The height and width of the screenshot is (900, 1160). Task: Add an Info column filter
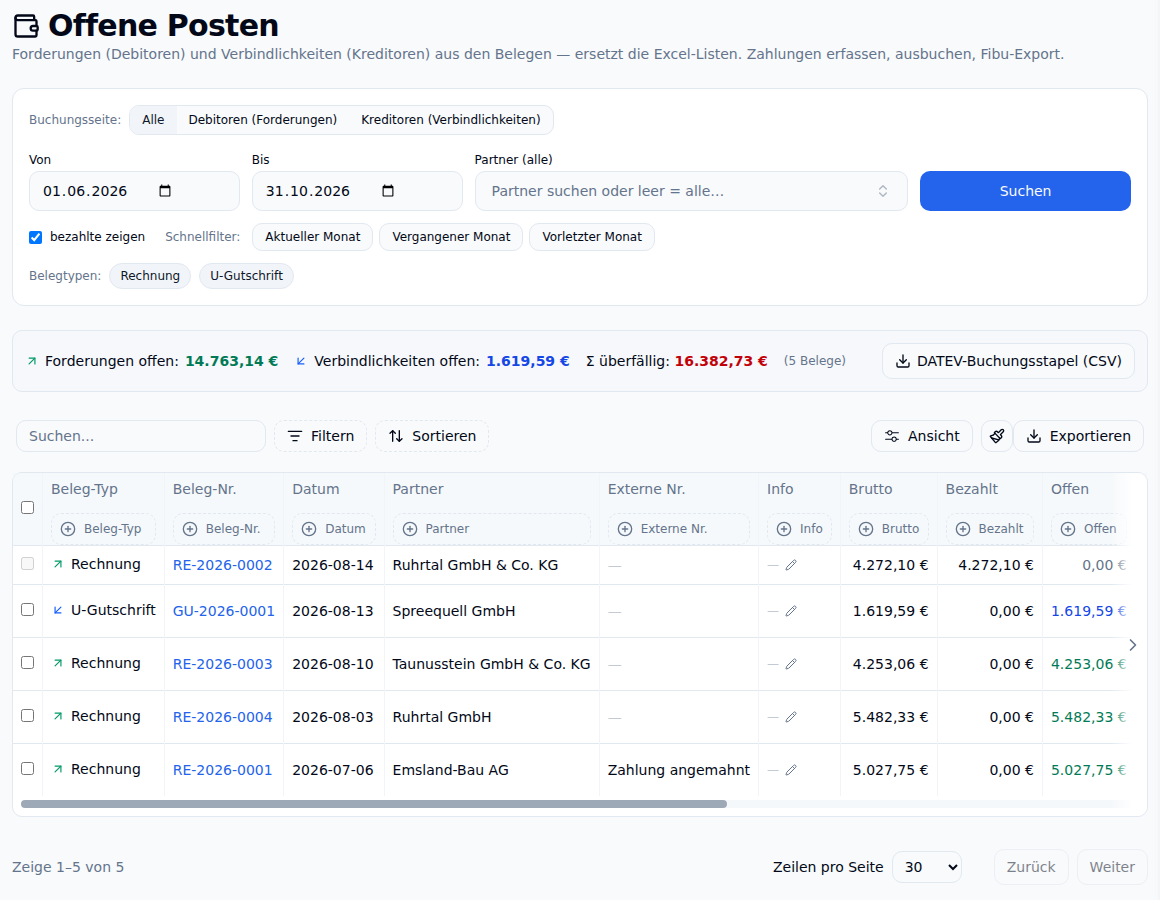pos(800,529)
